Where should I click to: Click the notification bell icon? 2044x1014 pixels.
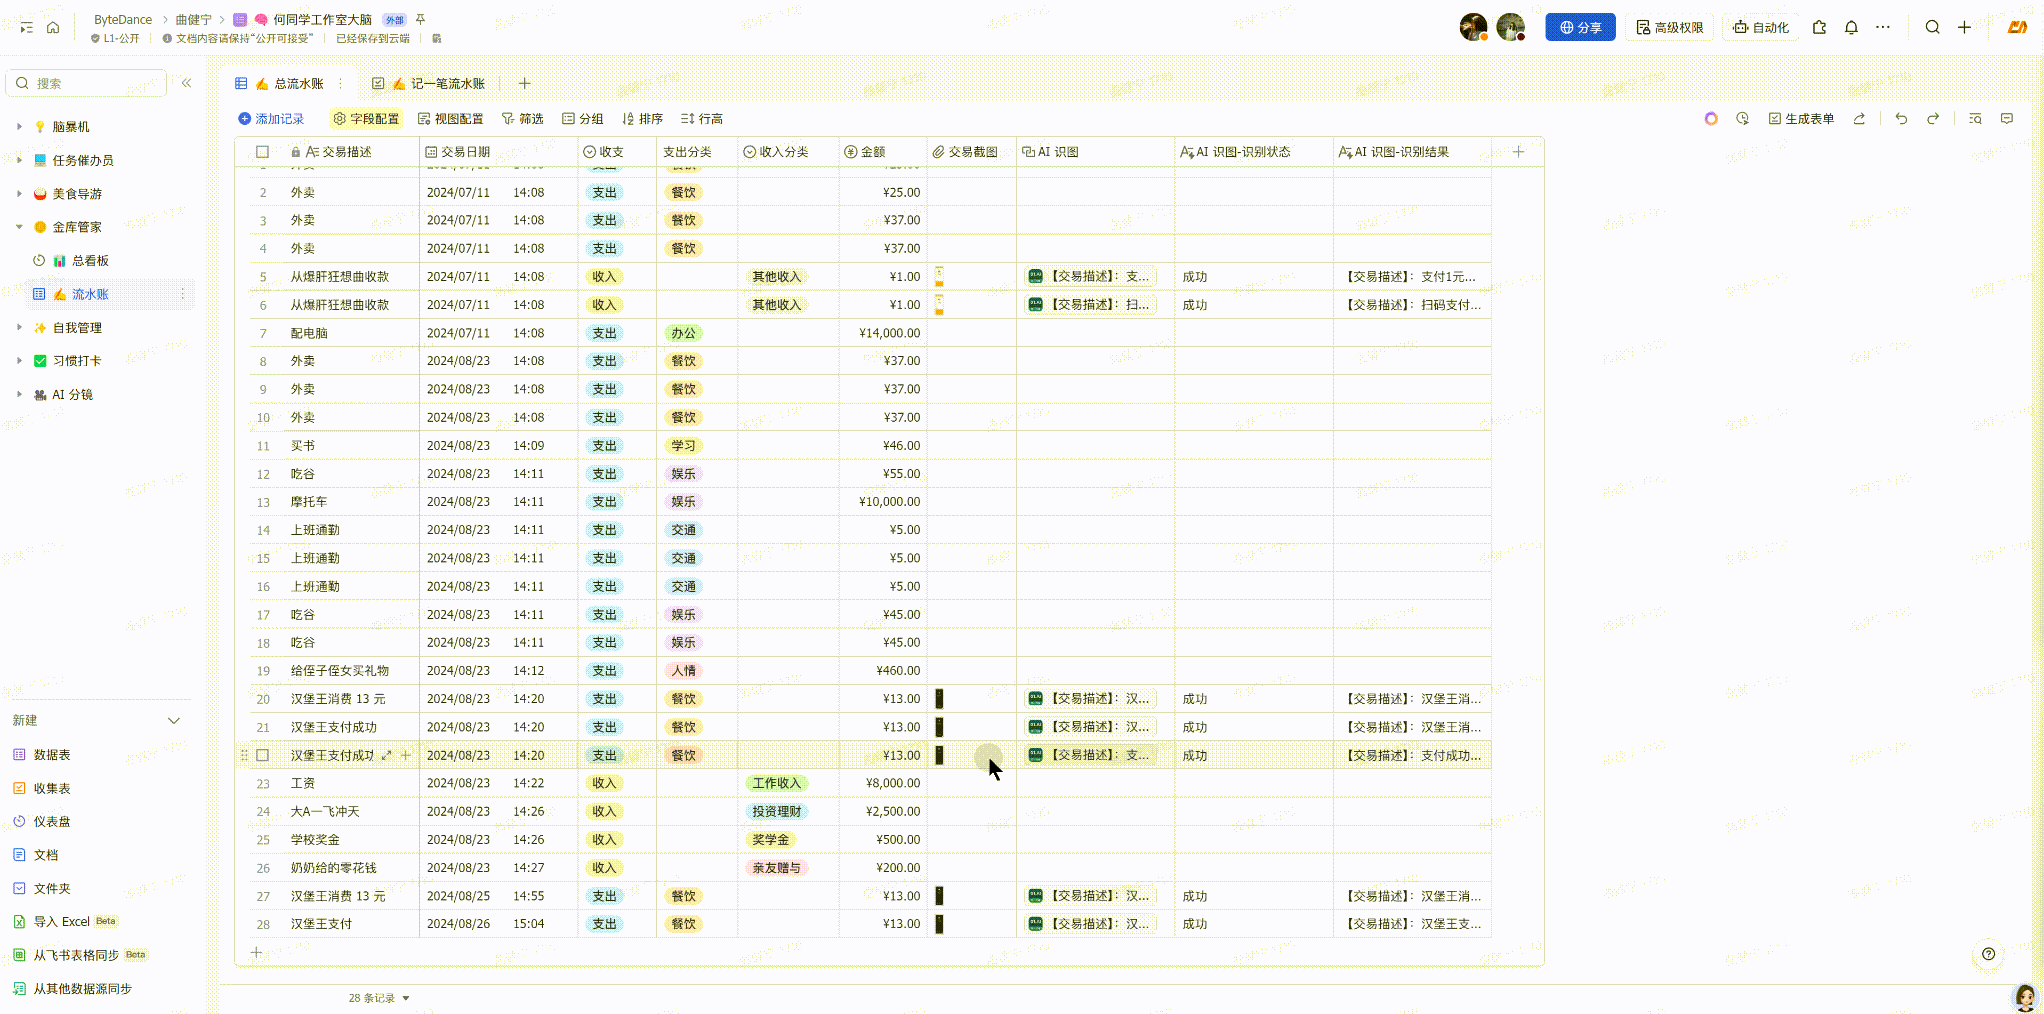point(1851,28)
